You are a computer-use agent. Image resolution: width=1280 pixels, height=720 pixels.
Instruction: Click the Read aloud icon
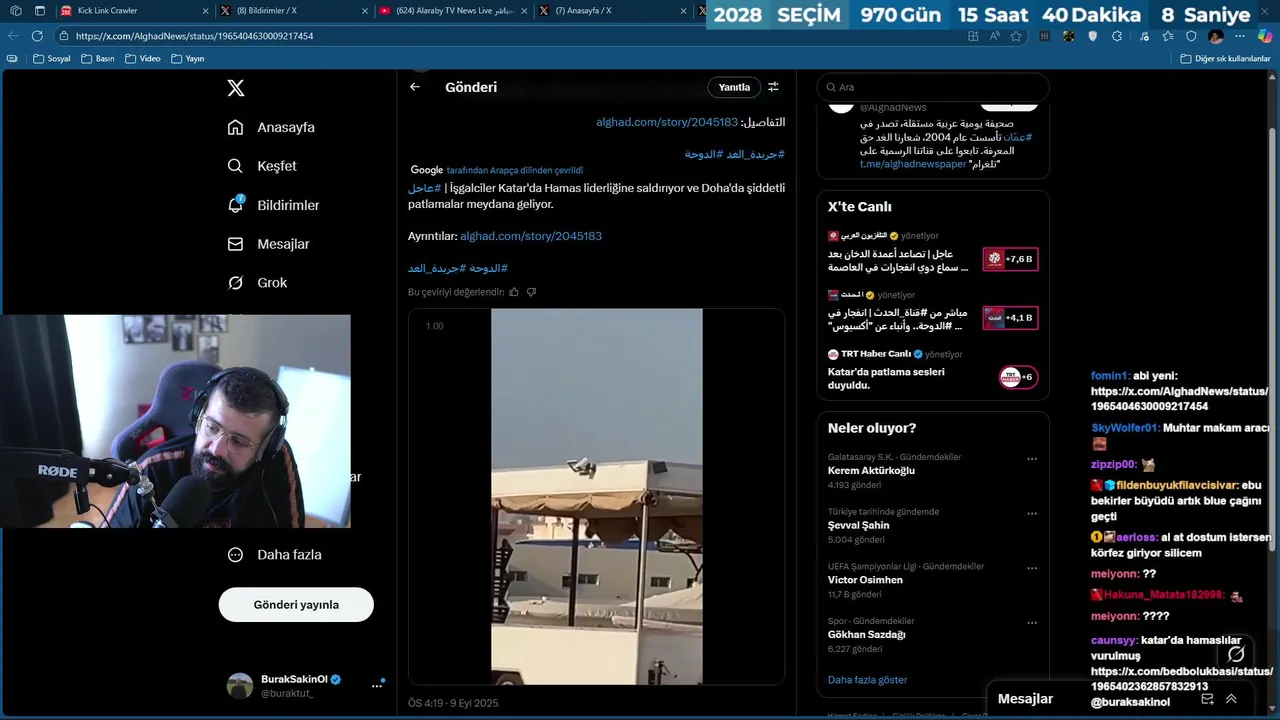994,35
